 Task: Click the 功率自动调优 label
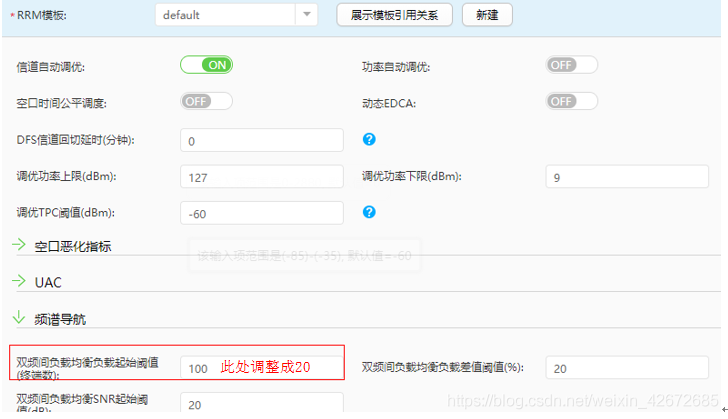click(396, 67)
